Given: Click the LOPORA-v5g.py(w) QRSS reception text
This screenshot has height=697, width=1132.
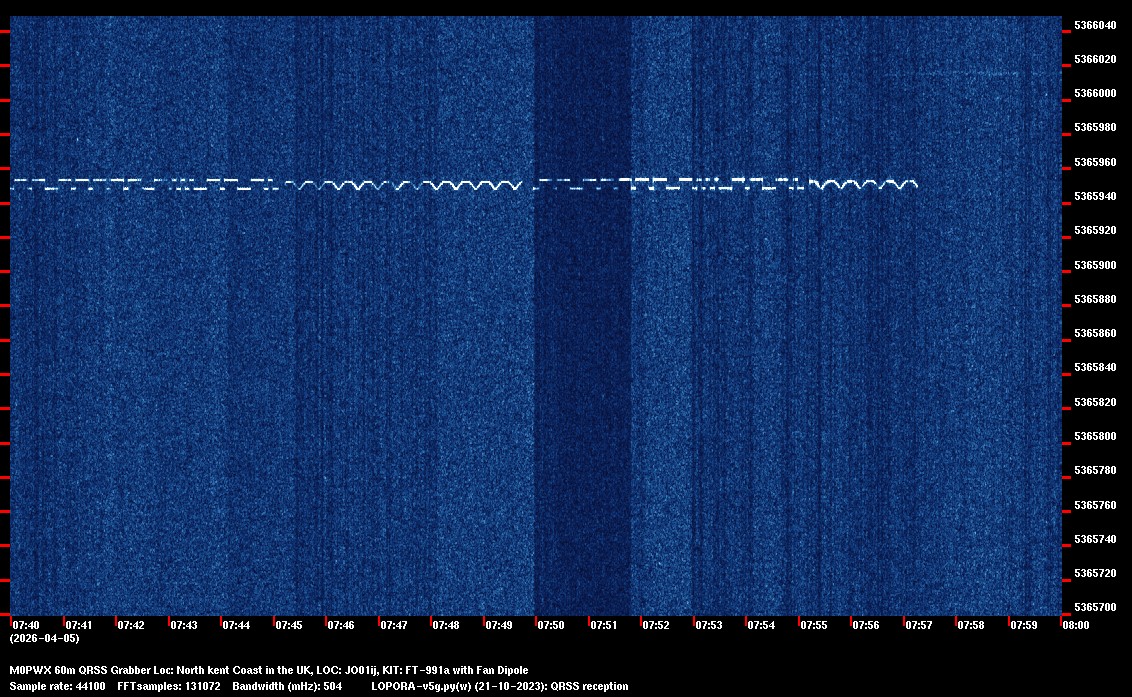Looking at the screenshot, I should (499, 687).
